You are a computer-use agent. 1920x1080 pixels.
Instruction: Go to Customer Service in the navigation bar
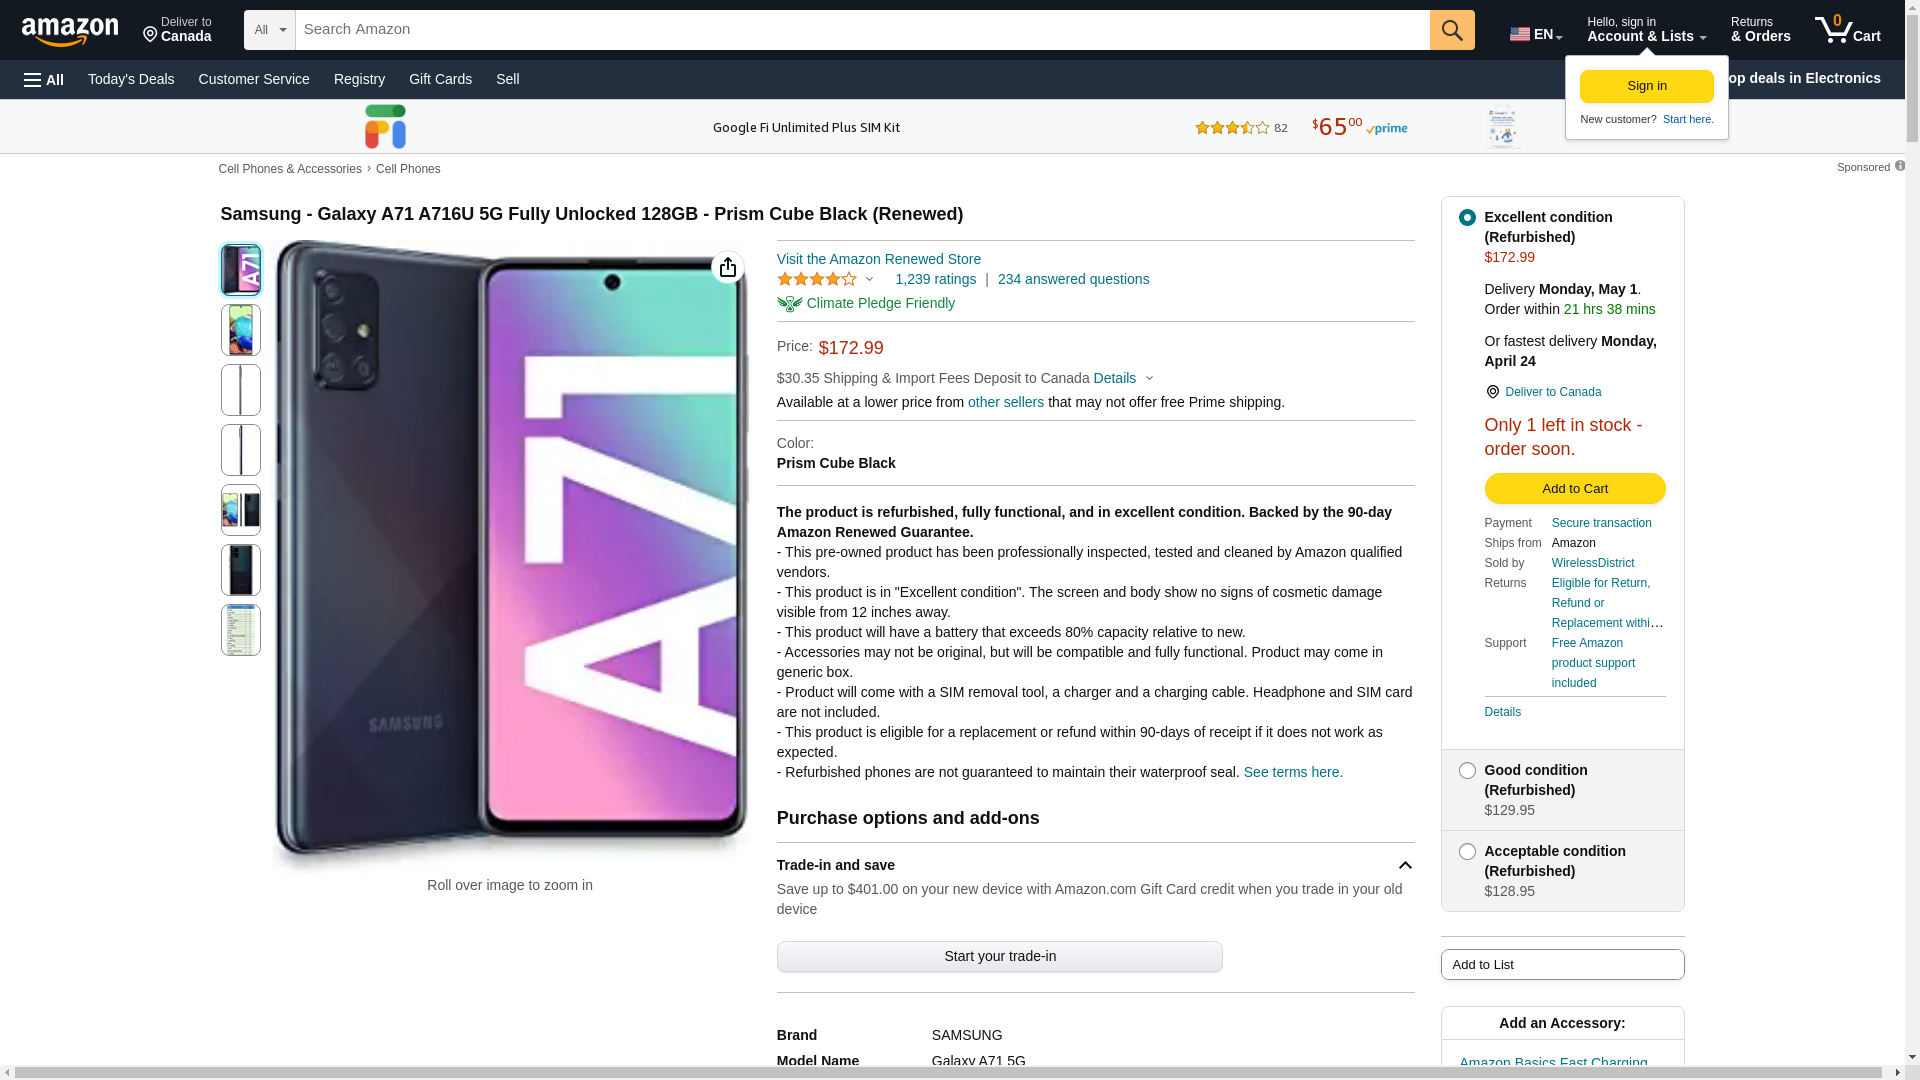coord(254,79)
